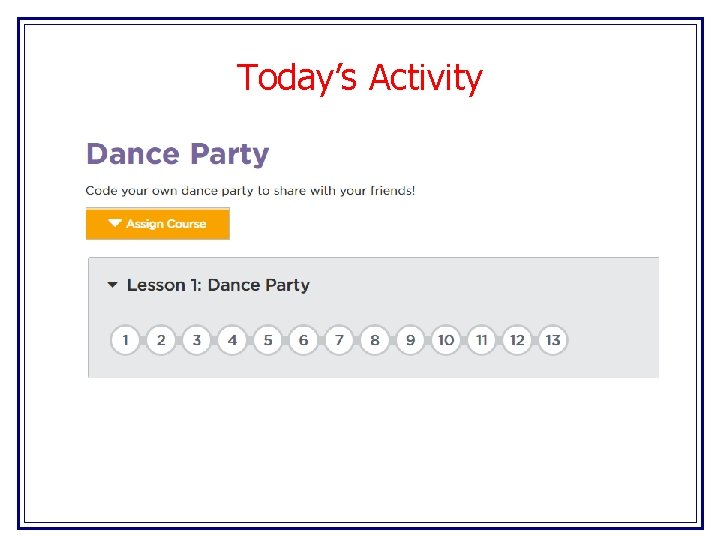Jump to final level 13 bubble

coord(552,340)
